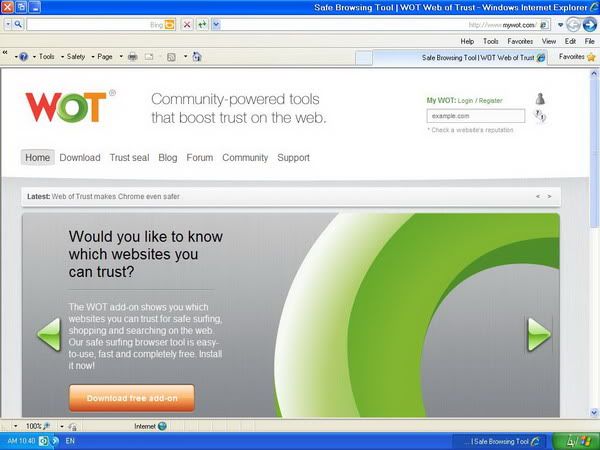Click the scroll down arrow

pos(594,412)
